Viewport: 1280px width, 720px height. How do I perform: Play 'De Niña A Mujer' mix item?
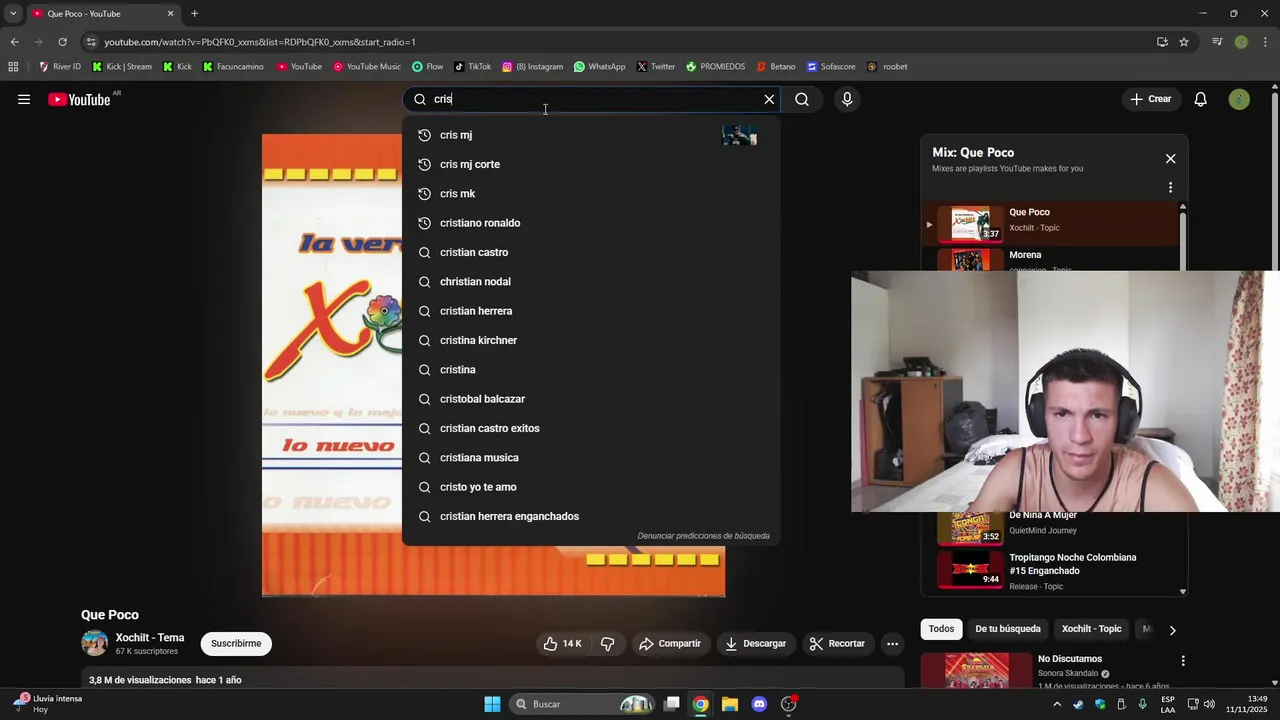point(1051,525)
